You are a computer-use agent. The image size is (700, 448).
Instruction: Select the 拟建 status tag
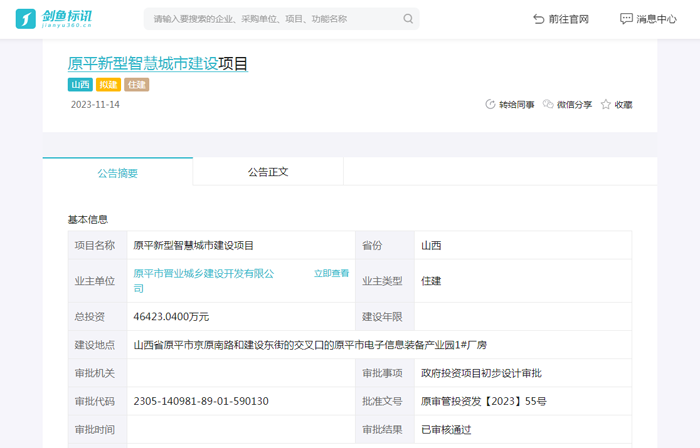108,85
